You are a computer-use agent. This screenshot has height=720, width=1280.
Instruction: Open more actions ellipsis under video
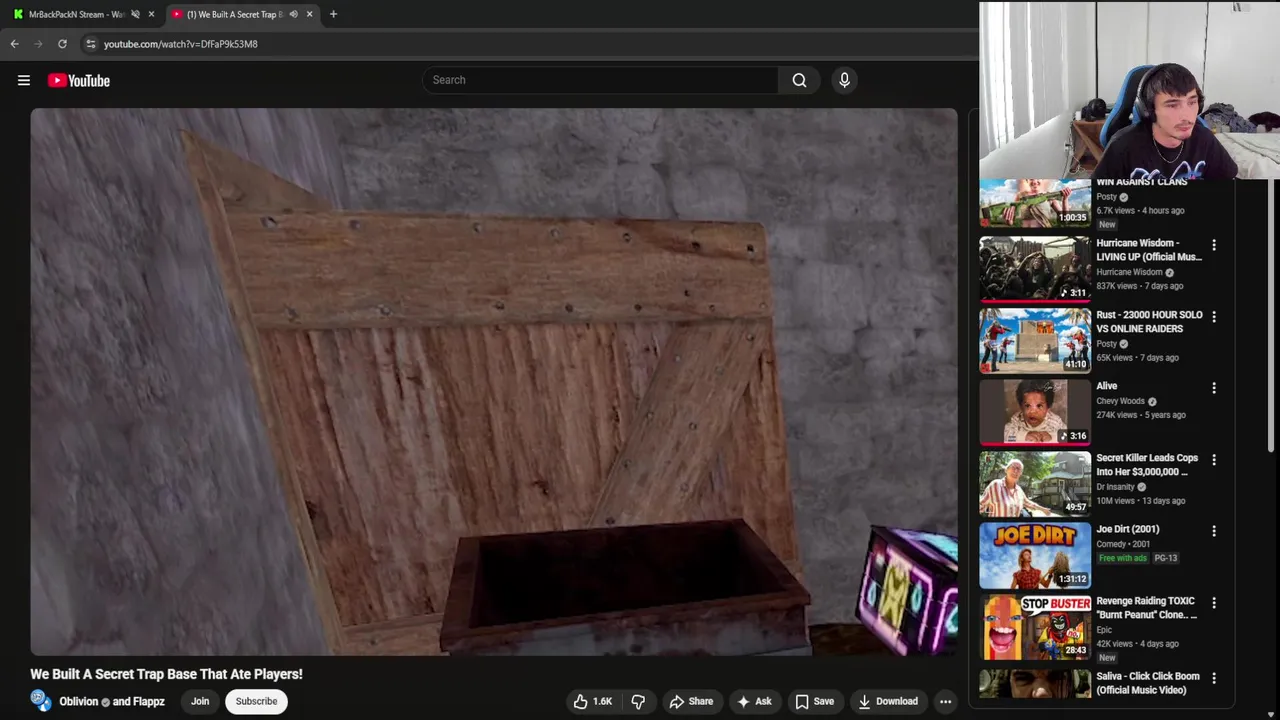pyautogui.click(x=945, y=701)
